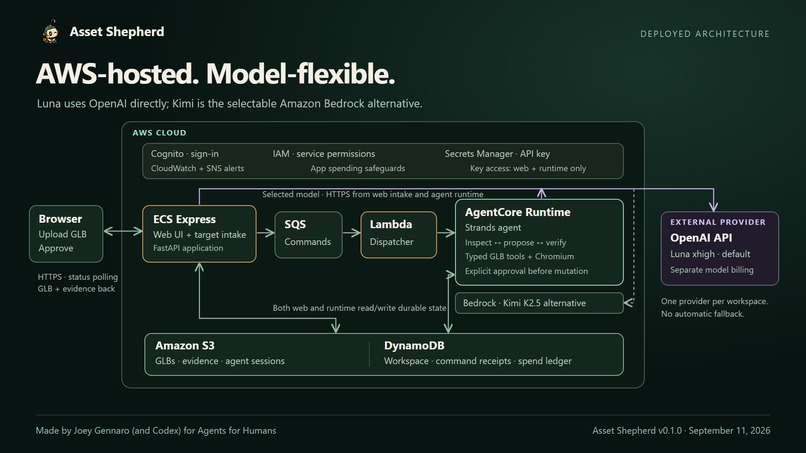Click 'Luna xhigh · default' text

[x=710, y=254]
